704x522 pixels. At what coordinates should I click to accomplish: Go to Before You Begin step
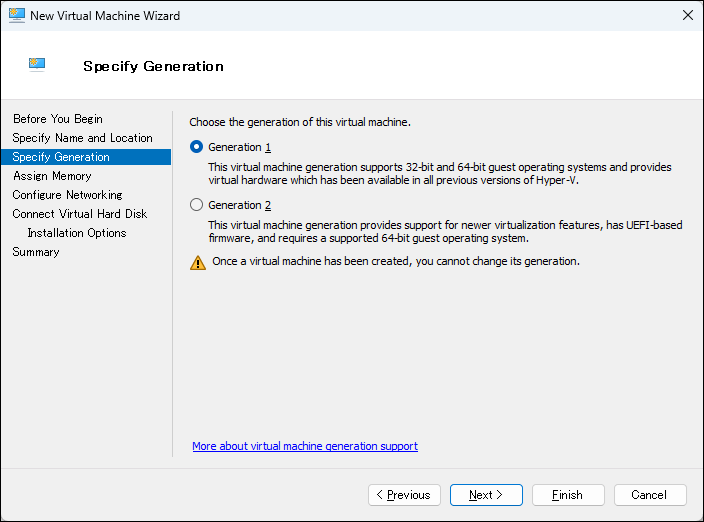pyautogui.click(x=57, y=119)
